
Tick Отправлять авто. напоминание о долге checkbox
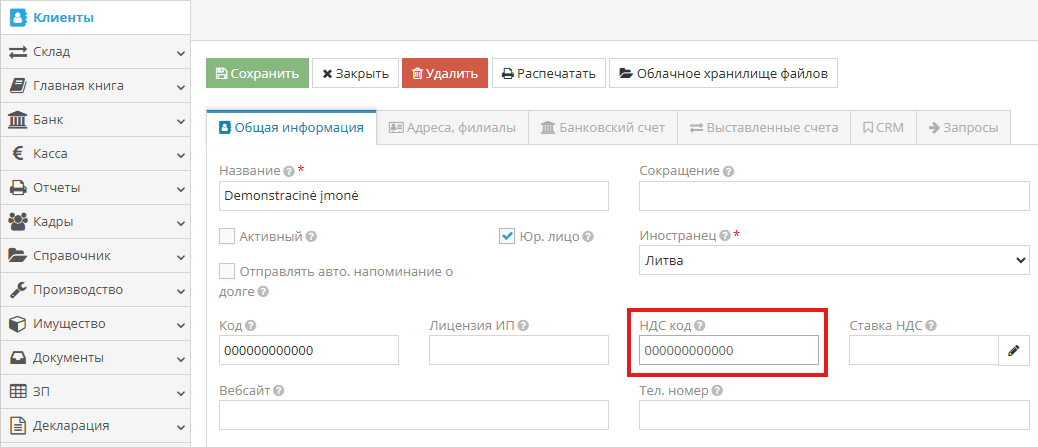pos(227,272)
